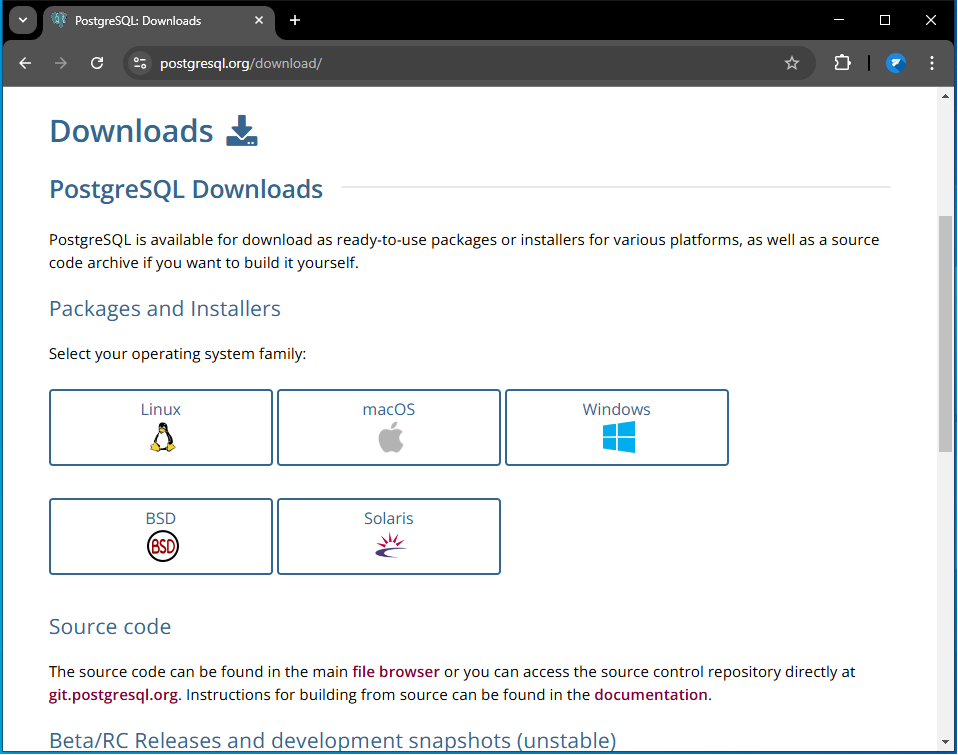The width and height of the screenshot is (958, 755).
Task: Go back to the previous page
Action: click(x=26, y=63)
